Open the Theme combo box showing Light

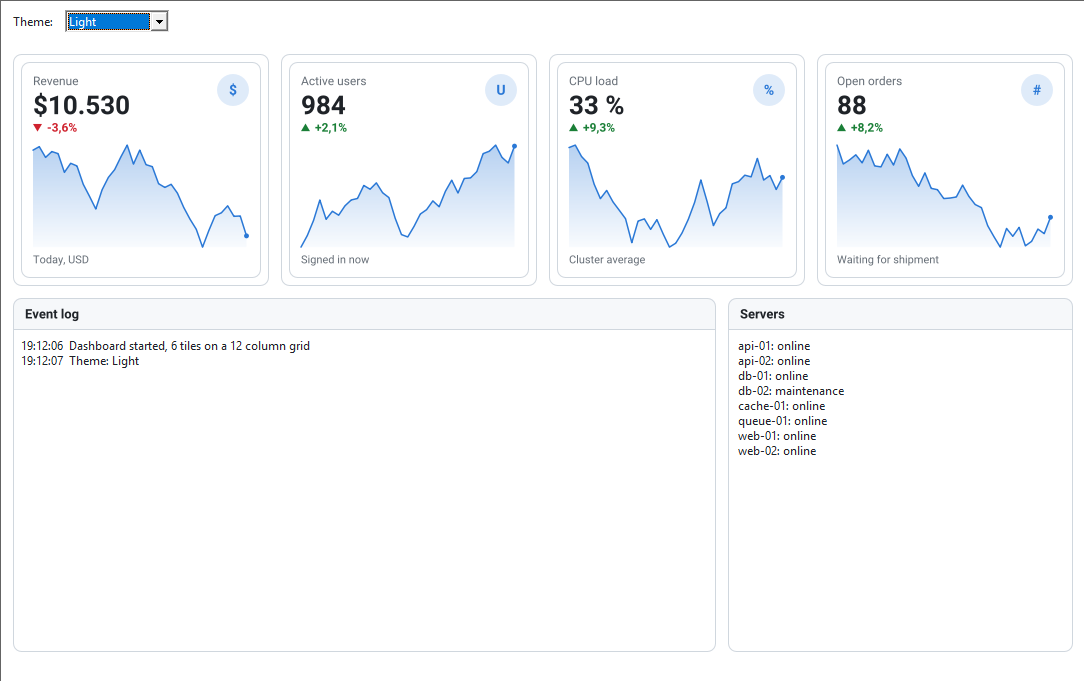click(117, 21)
